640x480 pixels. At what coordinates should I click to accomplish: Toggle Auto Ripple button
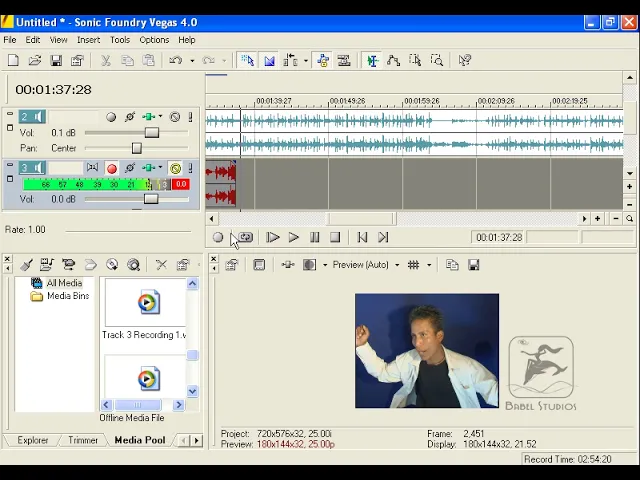tap(290, 60)
